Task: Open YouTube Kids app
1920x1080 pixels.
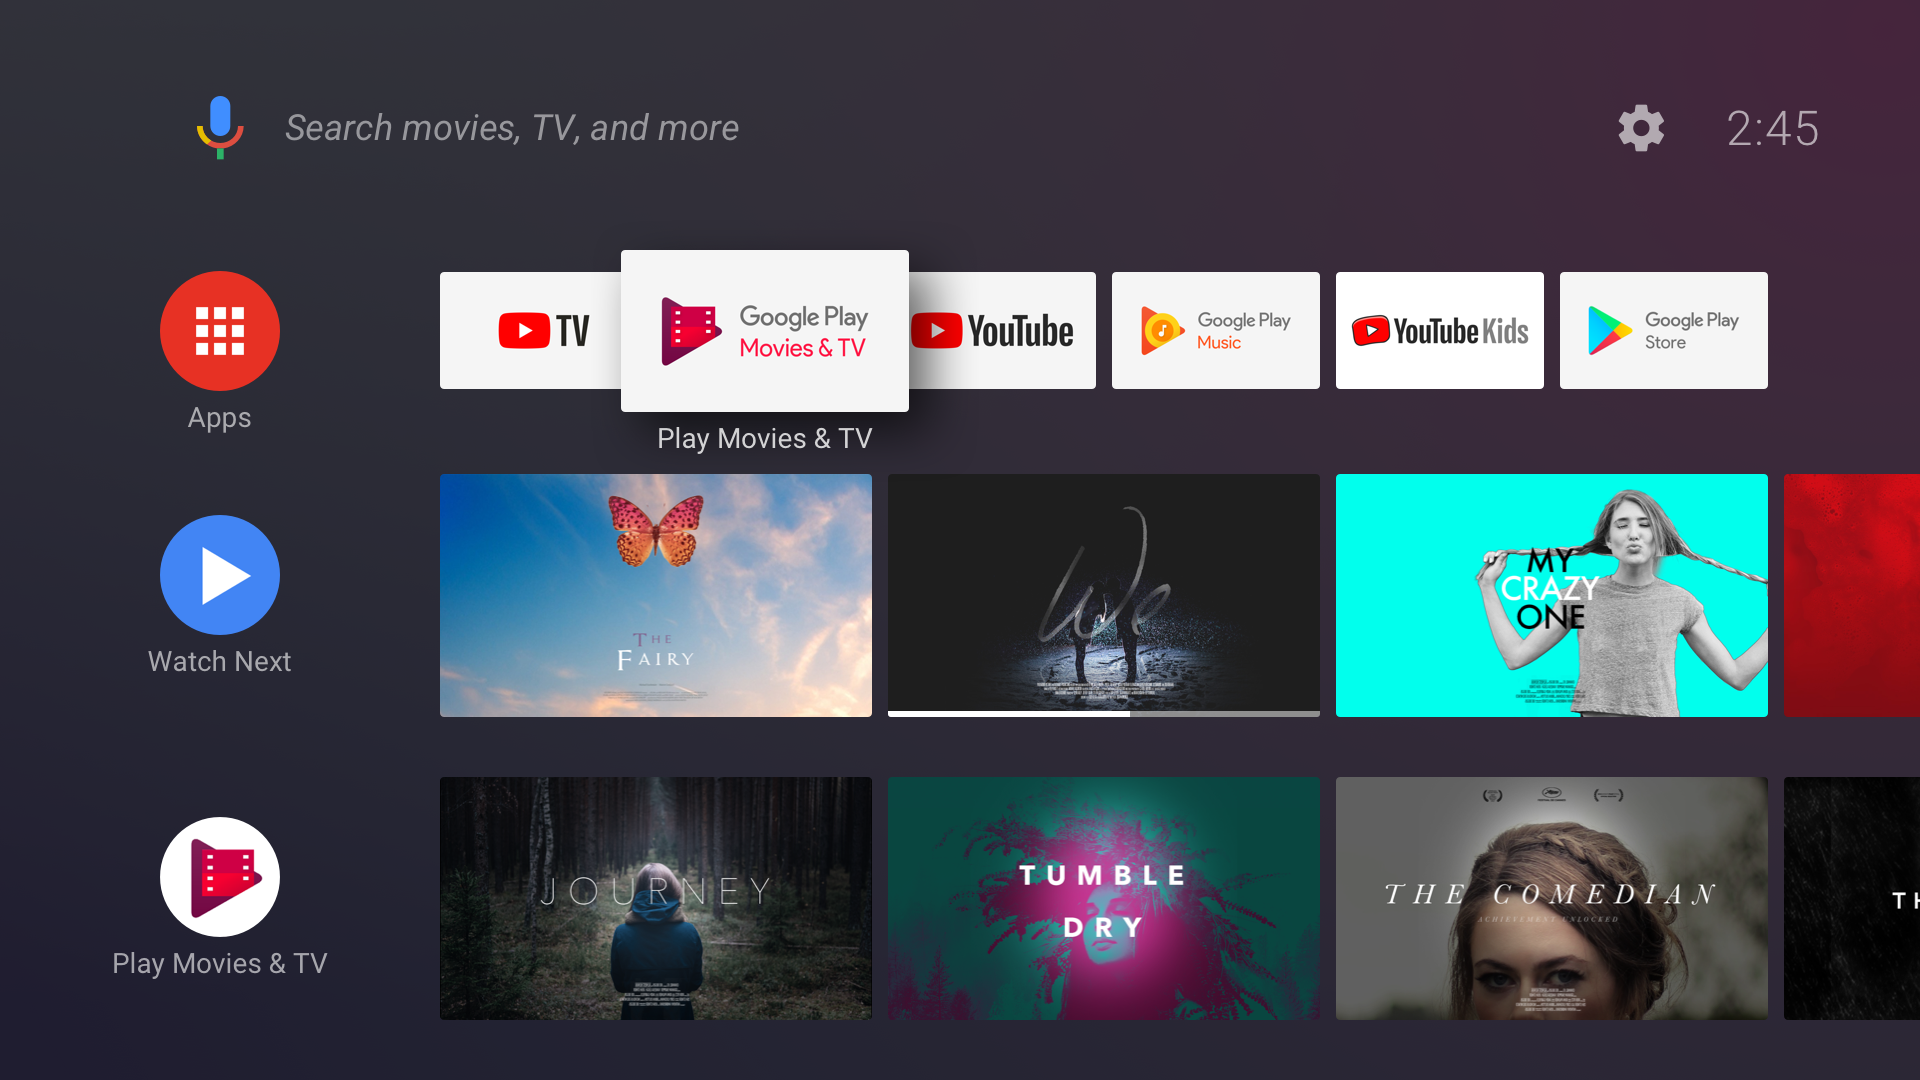Action: pyautogui.click(x=1441, y=331)
